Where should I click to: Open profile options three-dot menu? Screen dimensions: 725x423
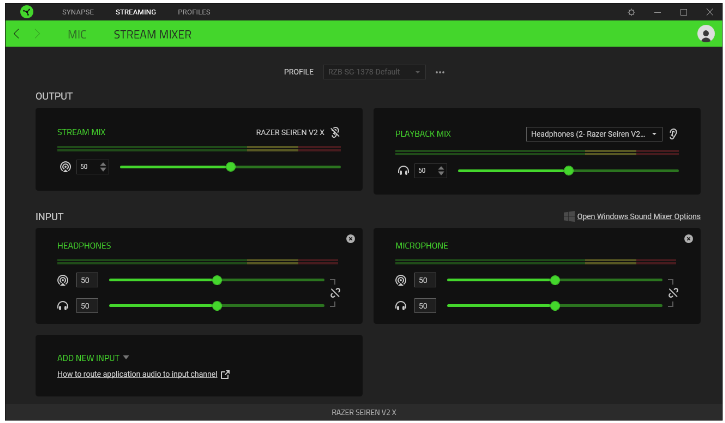click(x=440, y=72)
